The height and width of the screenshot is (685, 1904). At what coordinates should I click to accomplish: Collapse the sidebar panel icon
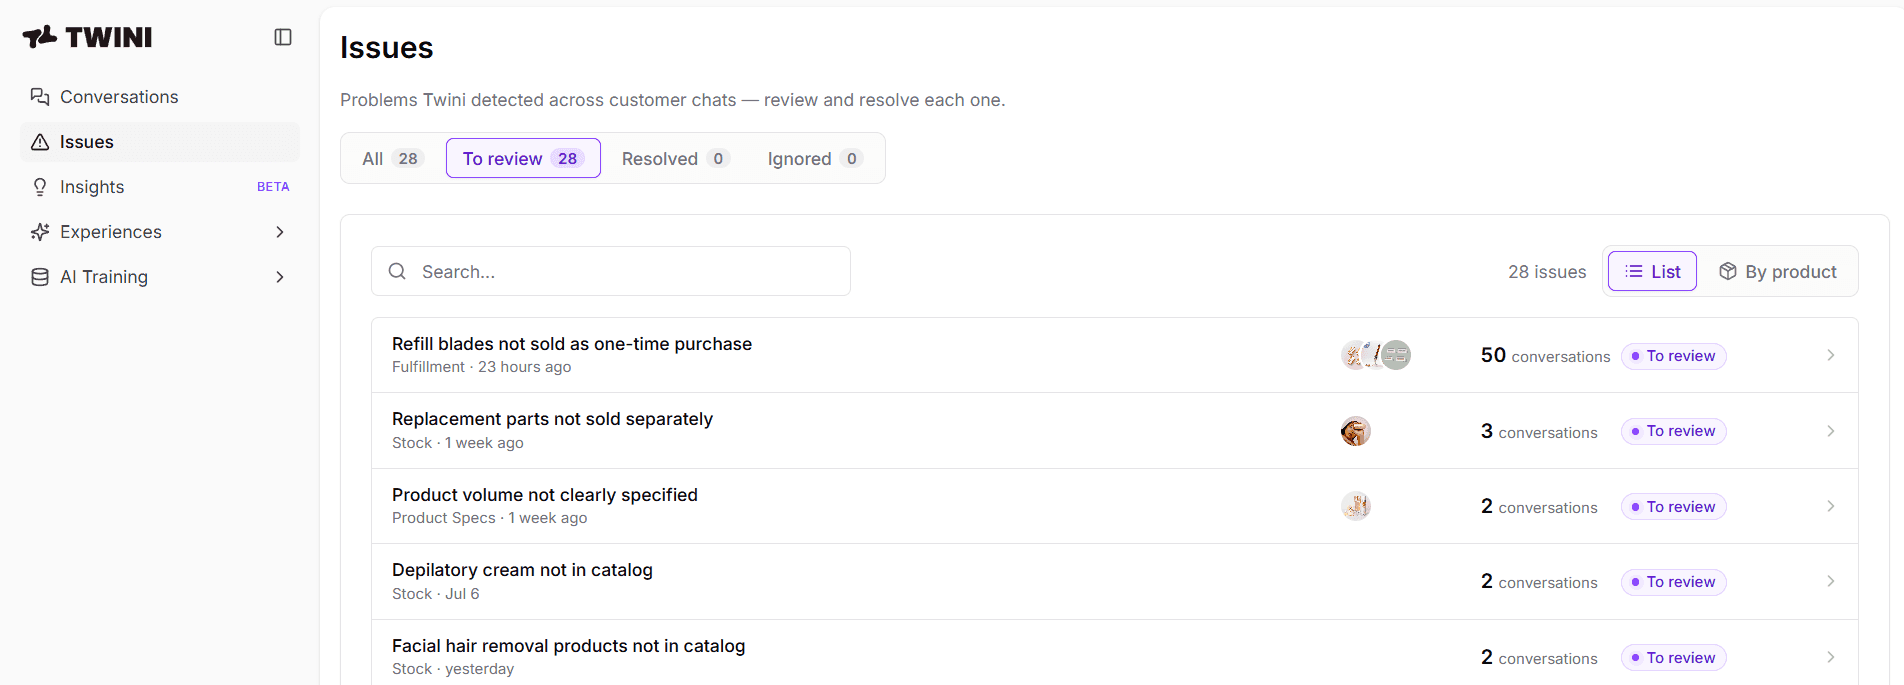(x=283, y=37)
